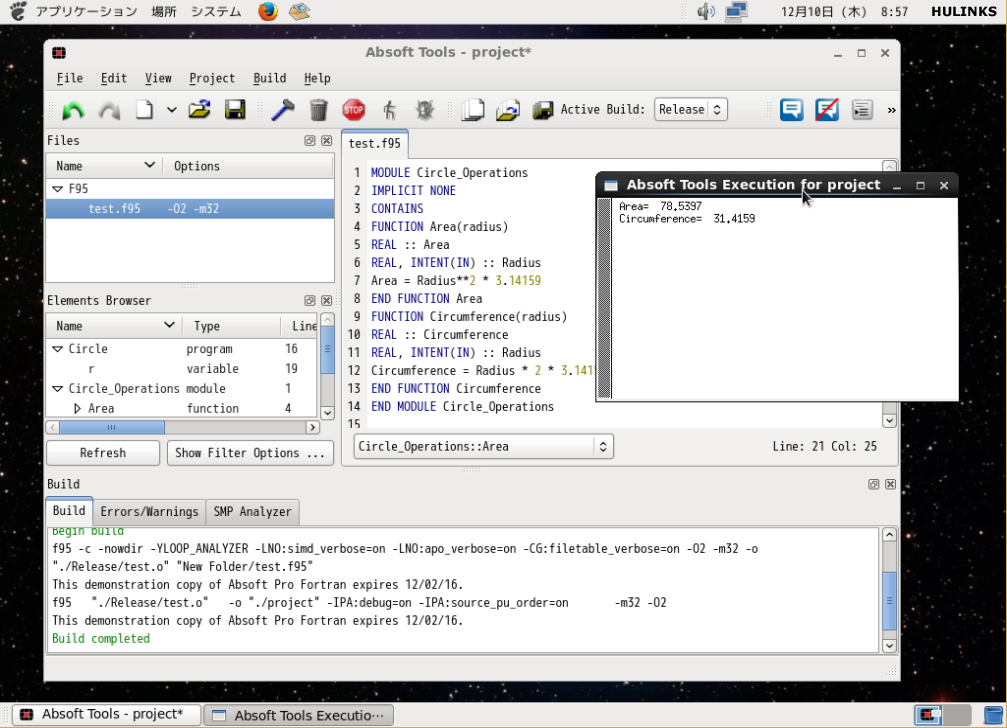Click the volume speaker icon in system tray
Viewport: 1007px width, 728px height.
(706, 12)
